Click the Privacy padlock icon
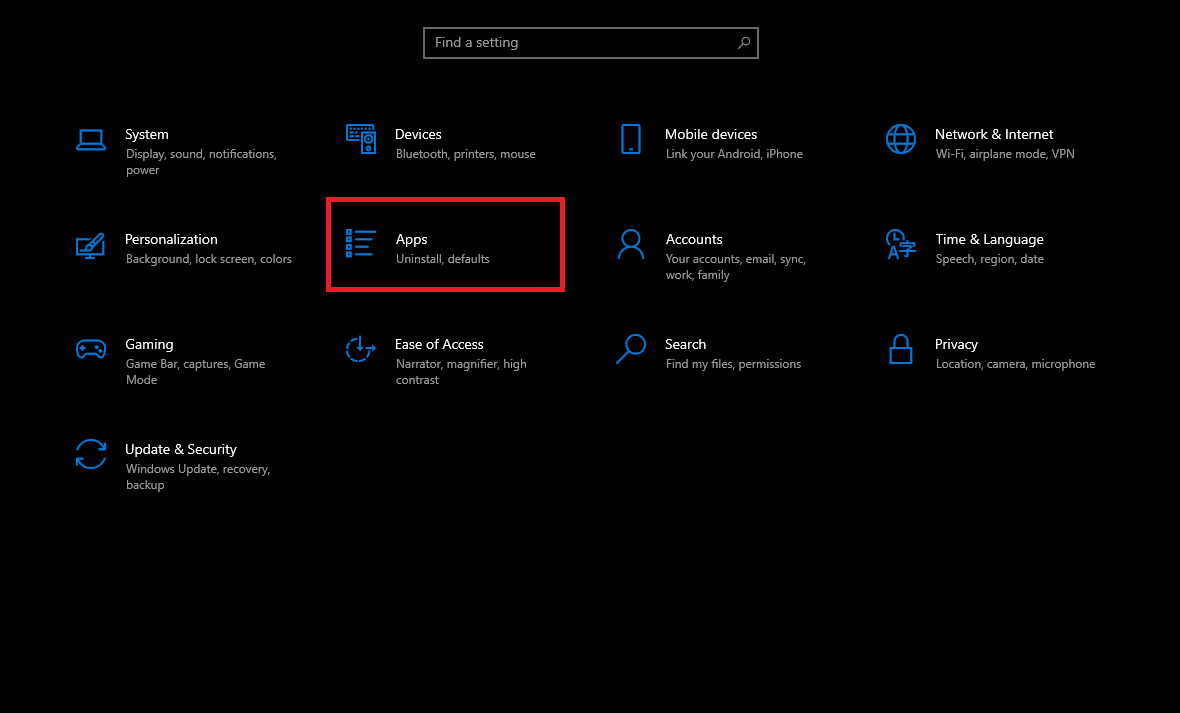This screenshot has height=713, width=1180. [x=901, y=349]
